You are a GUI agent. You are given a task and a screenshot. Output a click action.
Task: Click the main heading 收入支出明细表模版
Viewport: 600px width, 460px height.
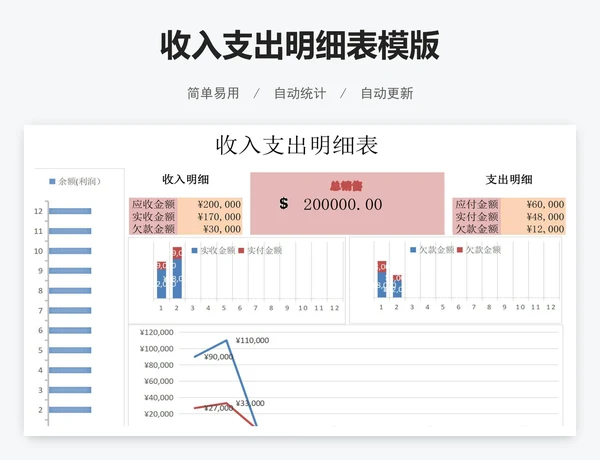pos(300,46)
